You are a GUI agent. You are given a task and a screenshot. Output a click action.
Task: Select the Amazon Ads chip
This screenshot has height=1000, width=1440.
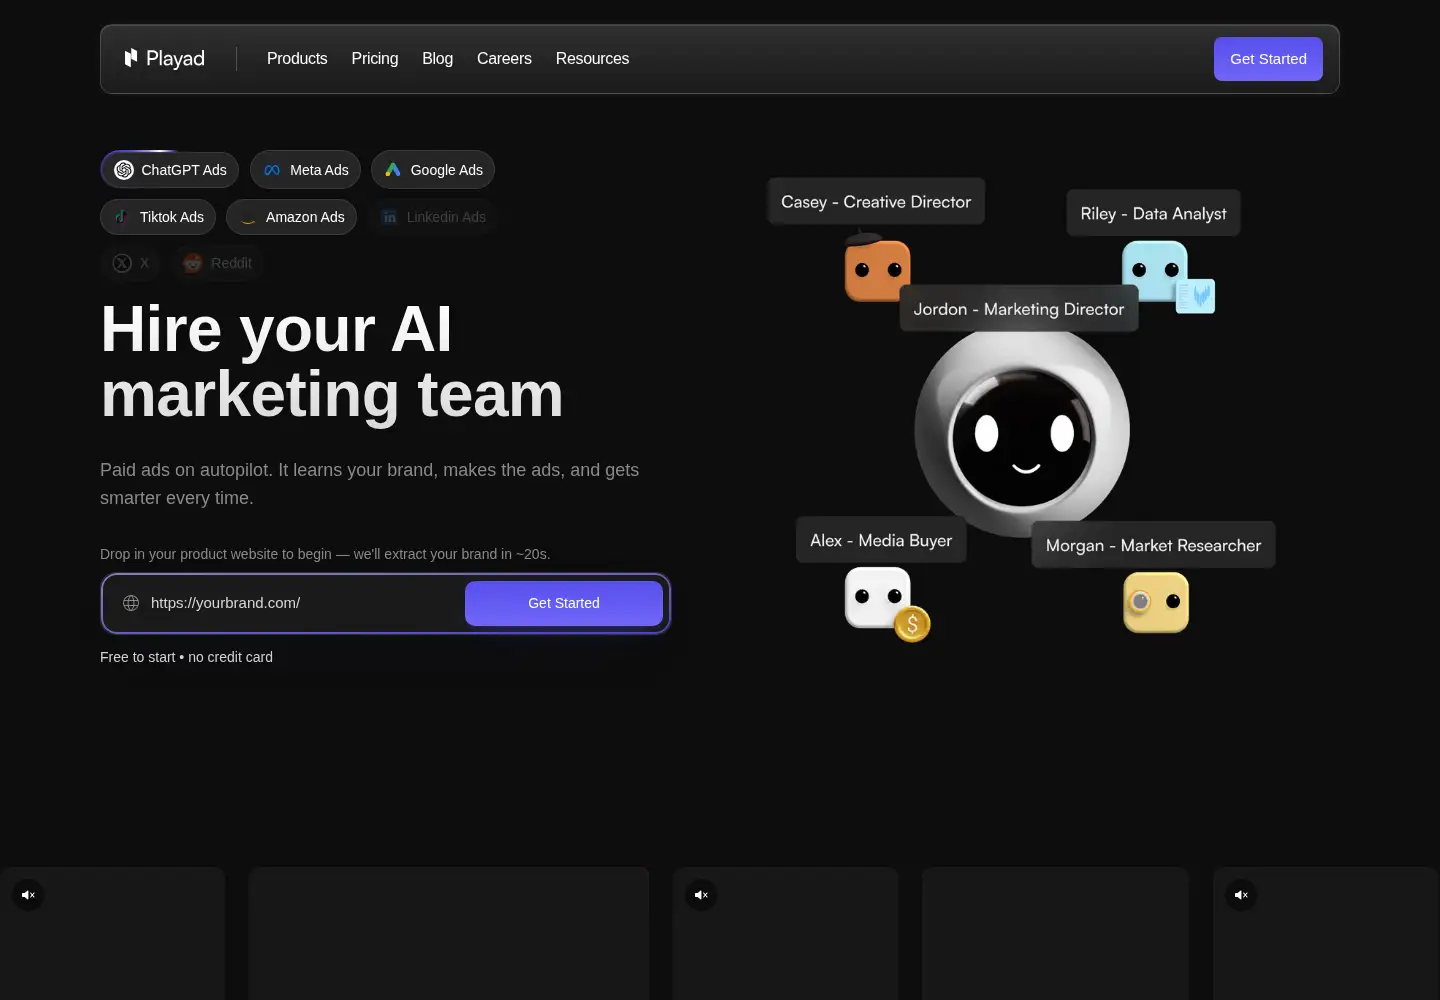tap(291, 217)
